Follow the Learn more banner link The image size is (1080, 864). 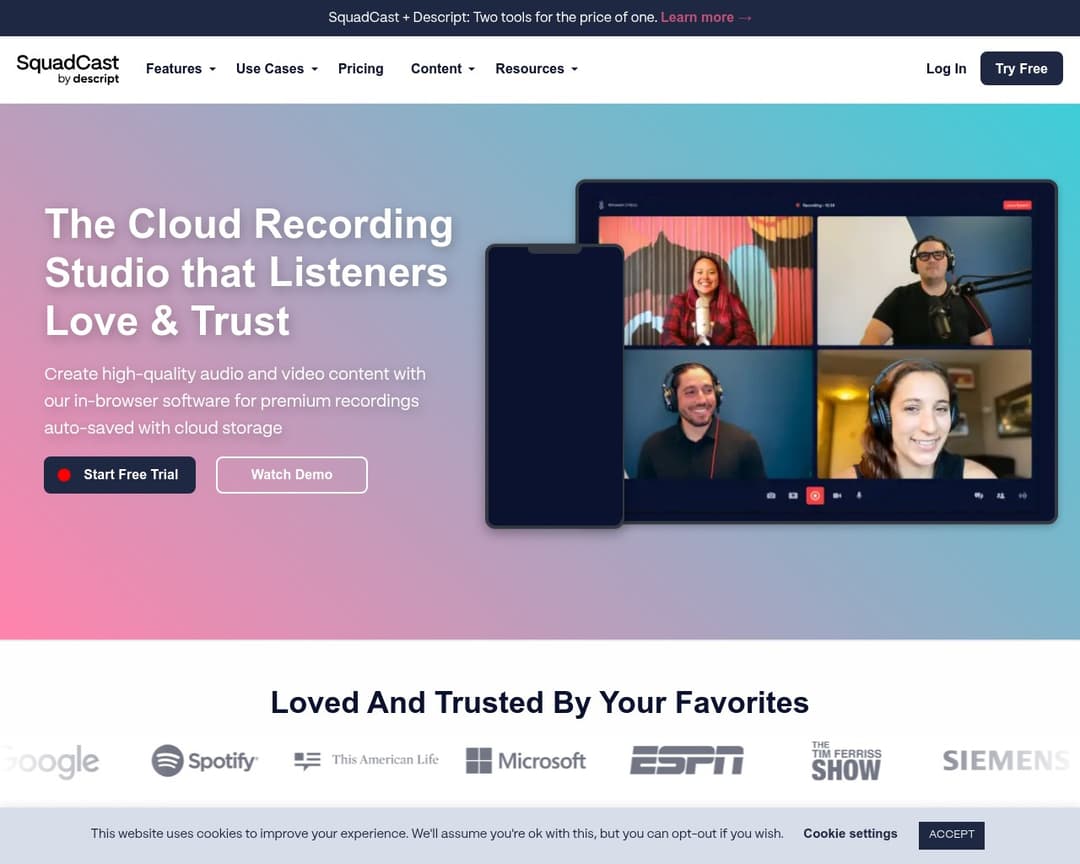[x=706, y=18]
